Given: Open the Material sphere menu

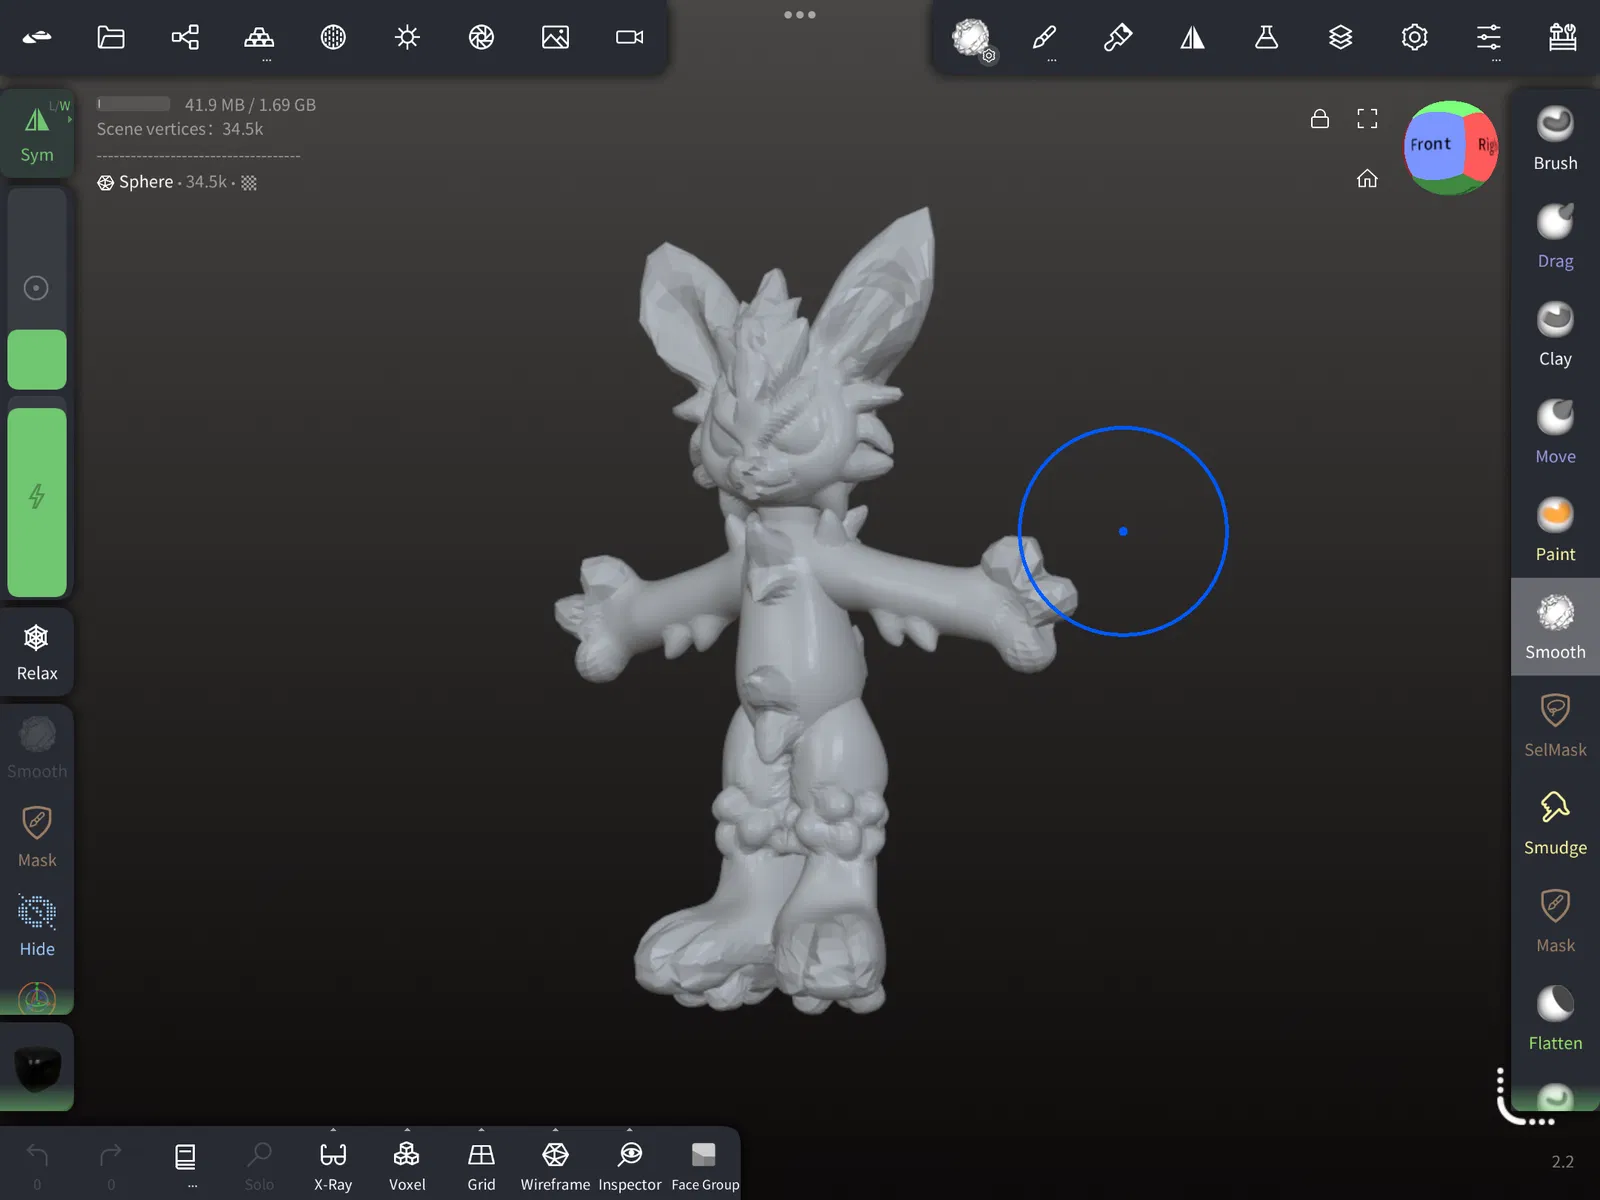Looking at the screenshot, I should [x=333, y=38].
